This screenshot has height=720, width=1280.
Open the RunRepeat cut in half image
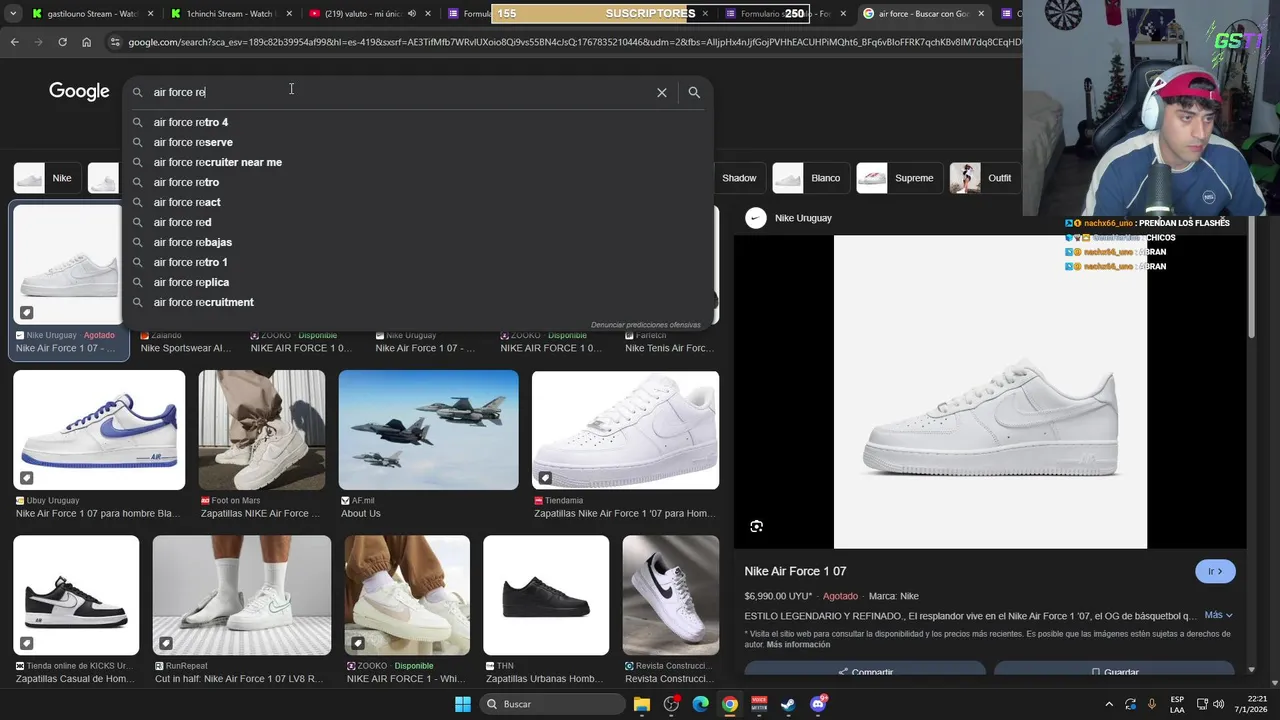tap(242, 595)
